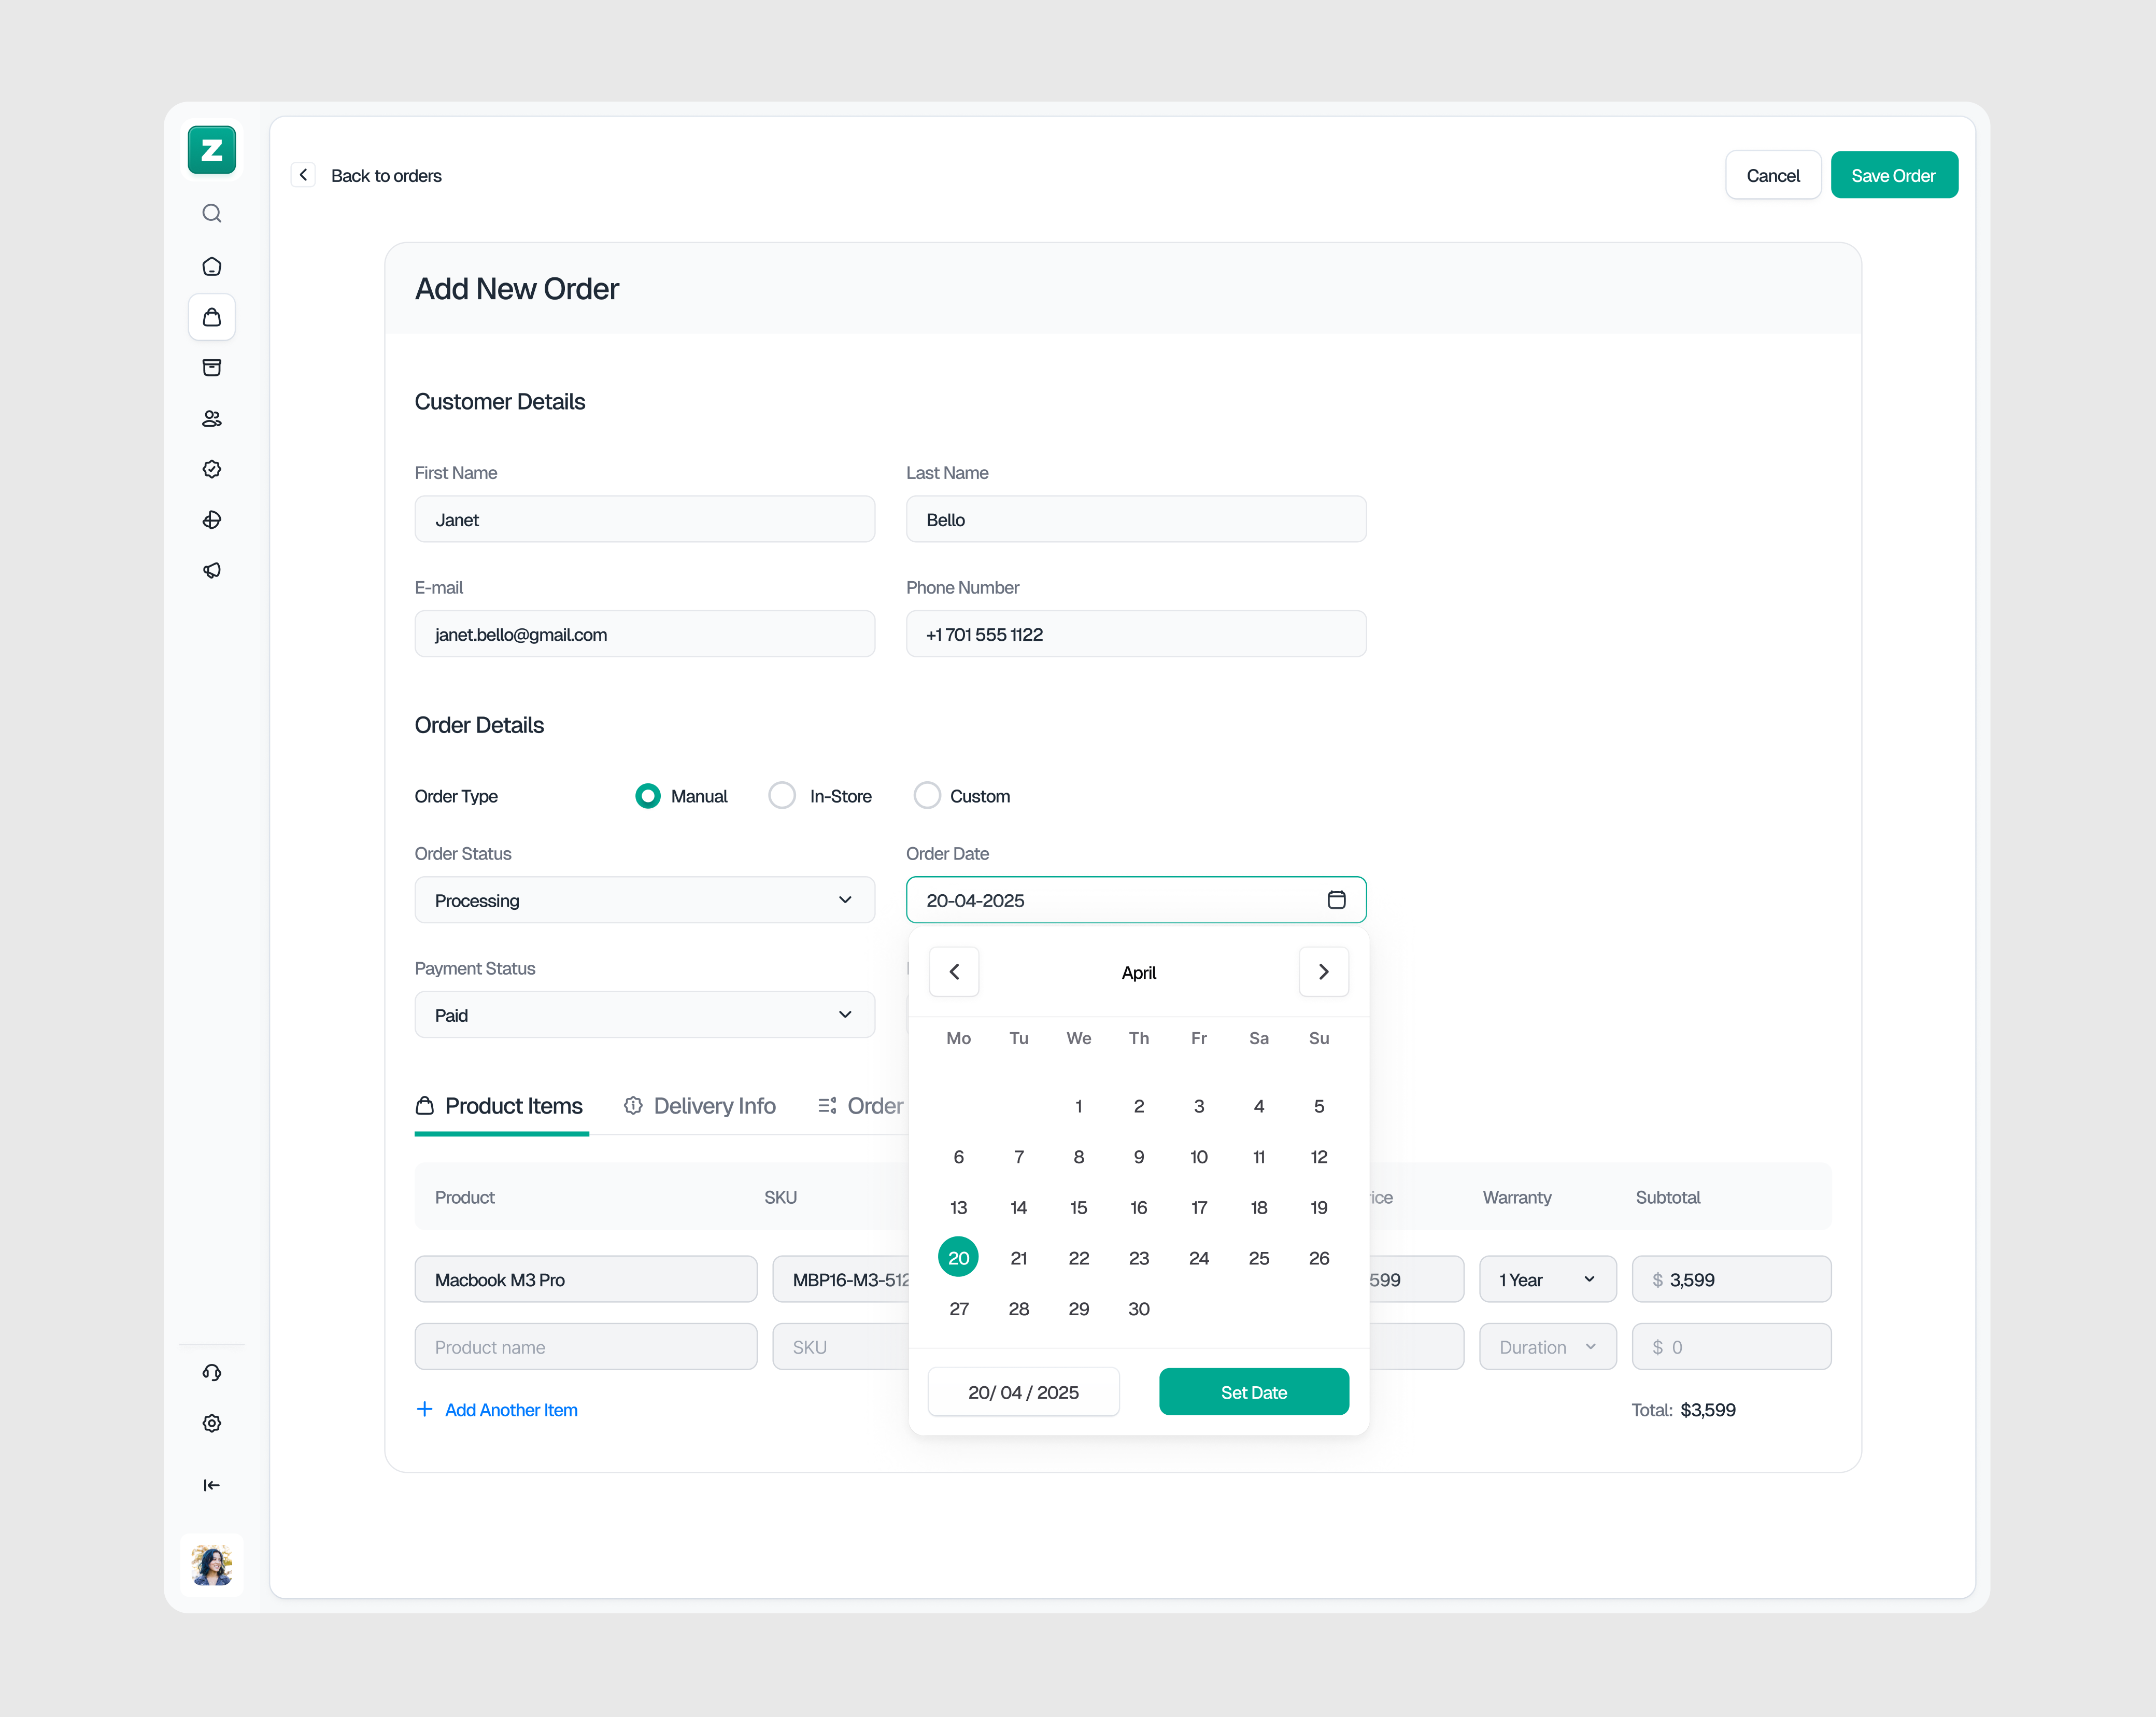Click the megaphone marketing icon

(x=211, y=570)
